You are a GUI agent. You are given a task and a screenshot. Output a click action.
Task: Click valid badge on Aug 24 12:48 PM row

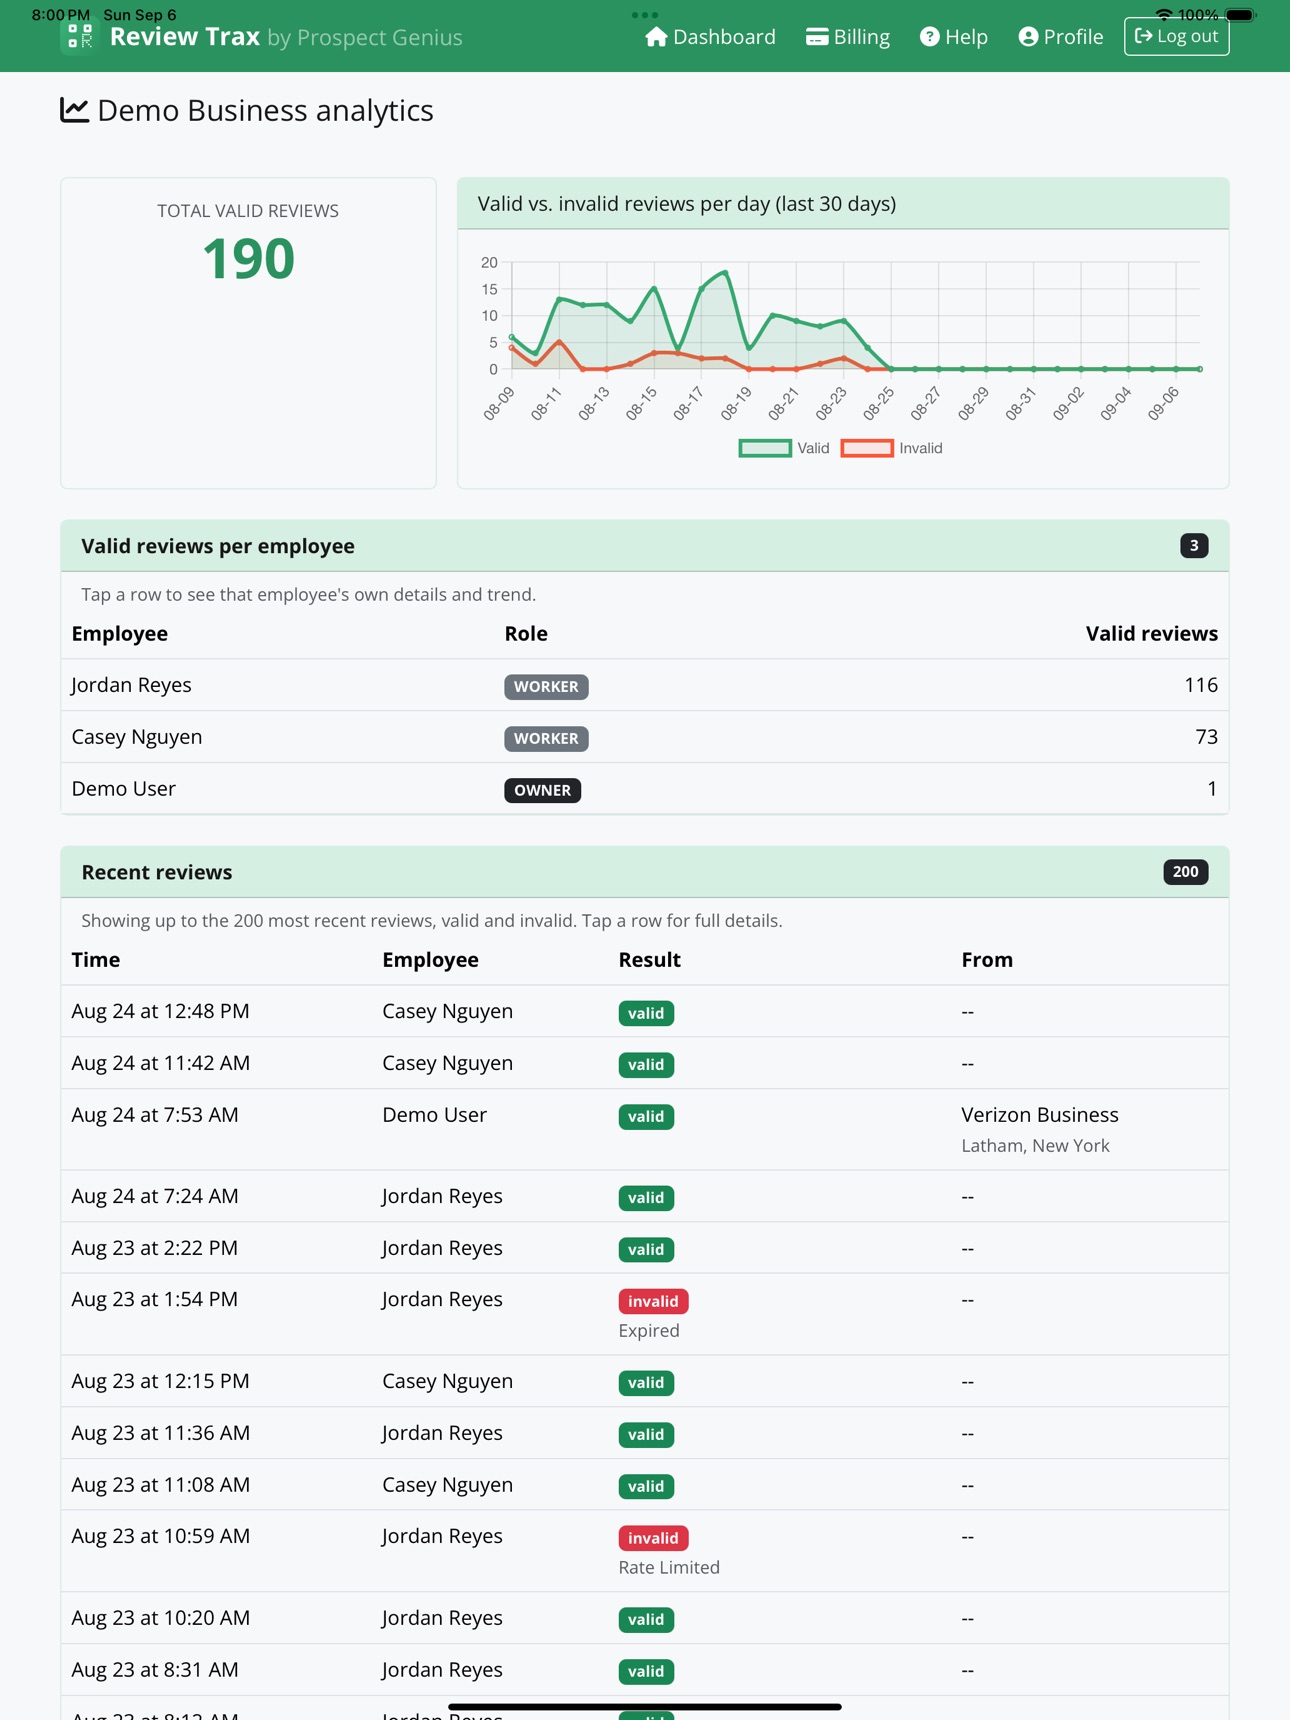coord(646,1013)
